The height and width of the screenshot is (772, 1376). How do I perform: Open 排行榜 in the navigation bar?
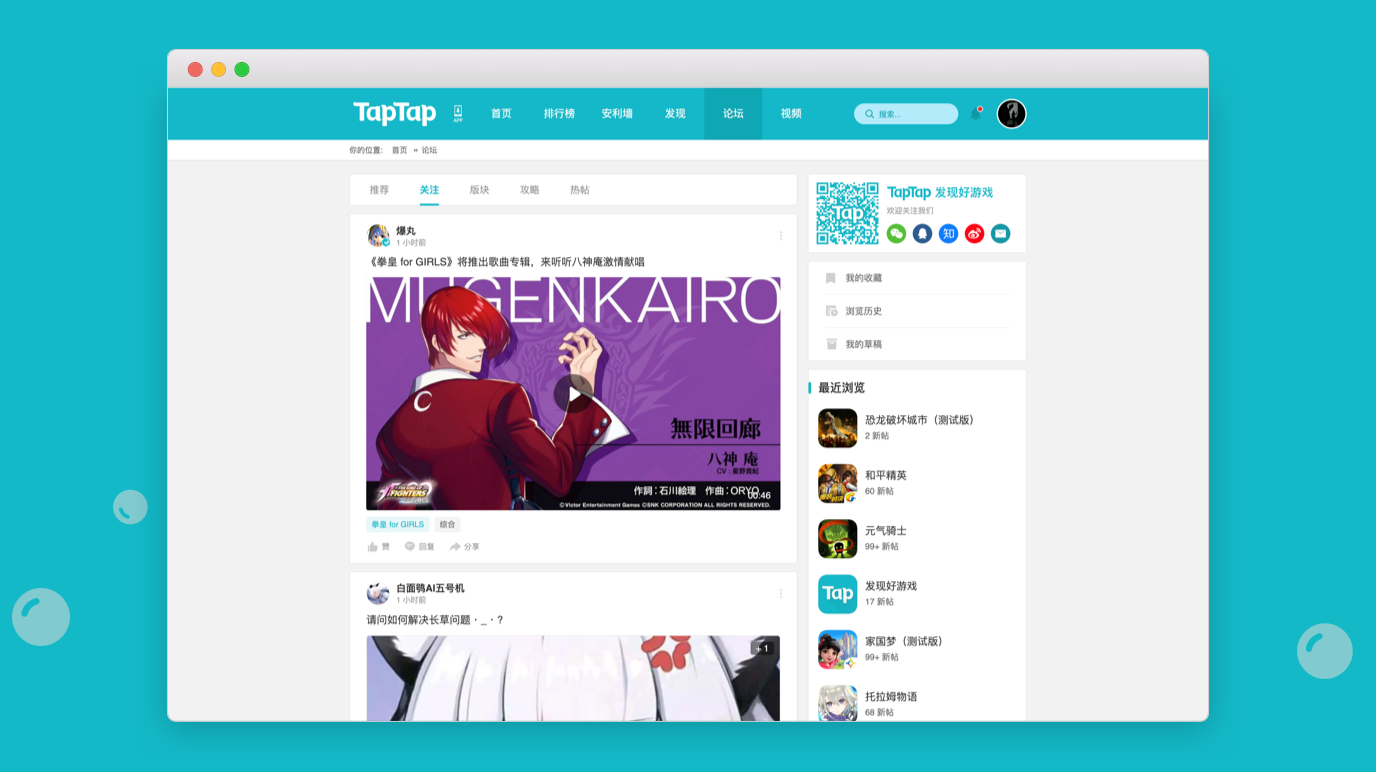click(559, 114)
